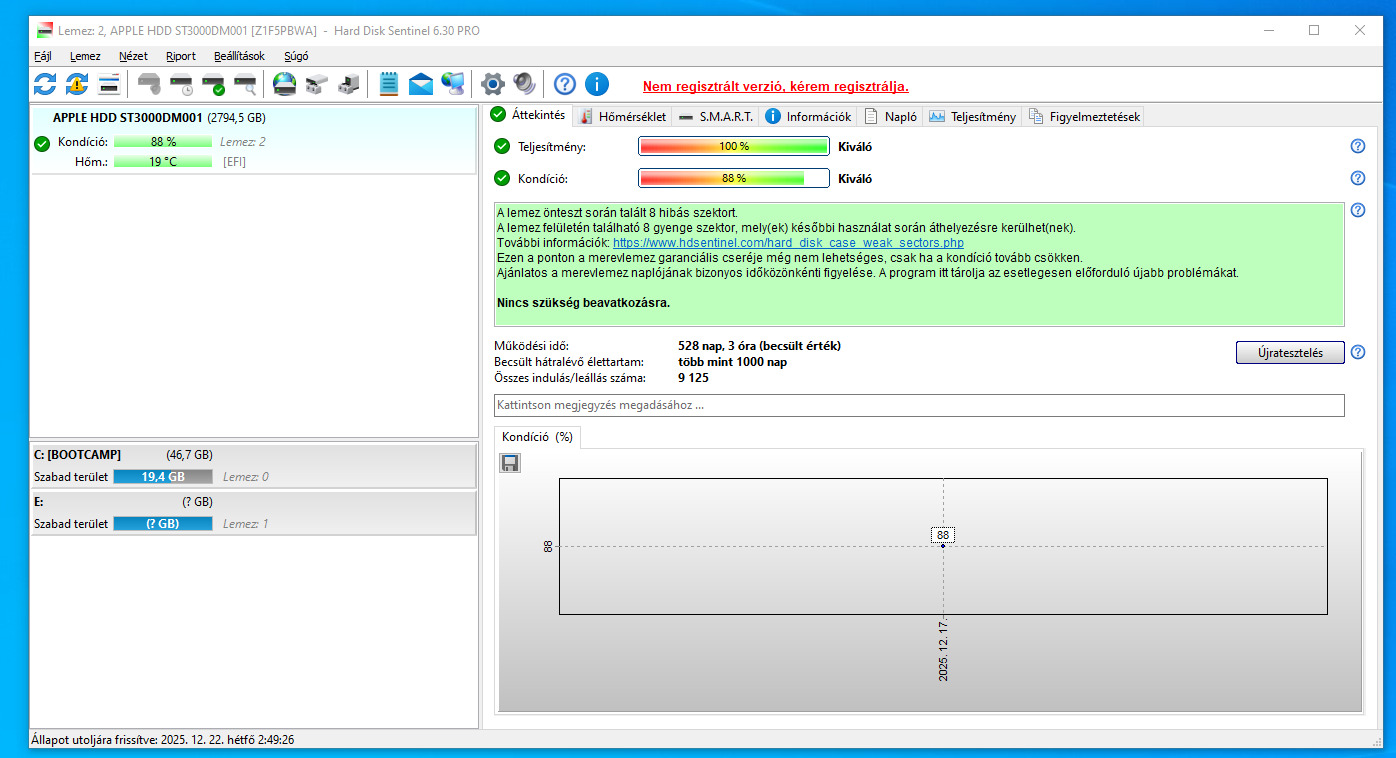The height and width of the screenshot is (758, 1396).
Task: Switch to the Áttekintés tab
Action: (x=529, y=115)
